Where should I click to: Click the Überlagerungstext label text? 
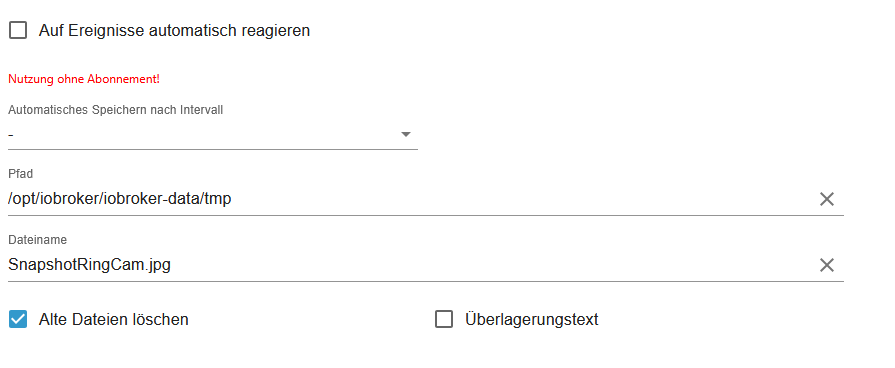click(x=531, y=320)
